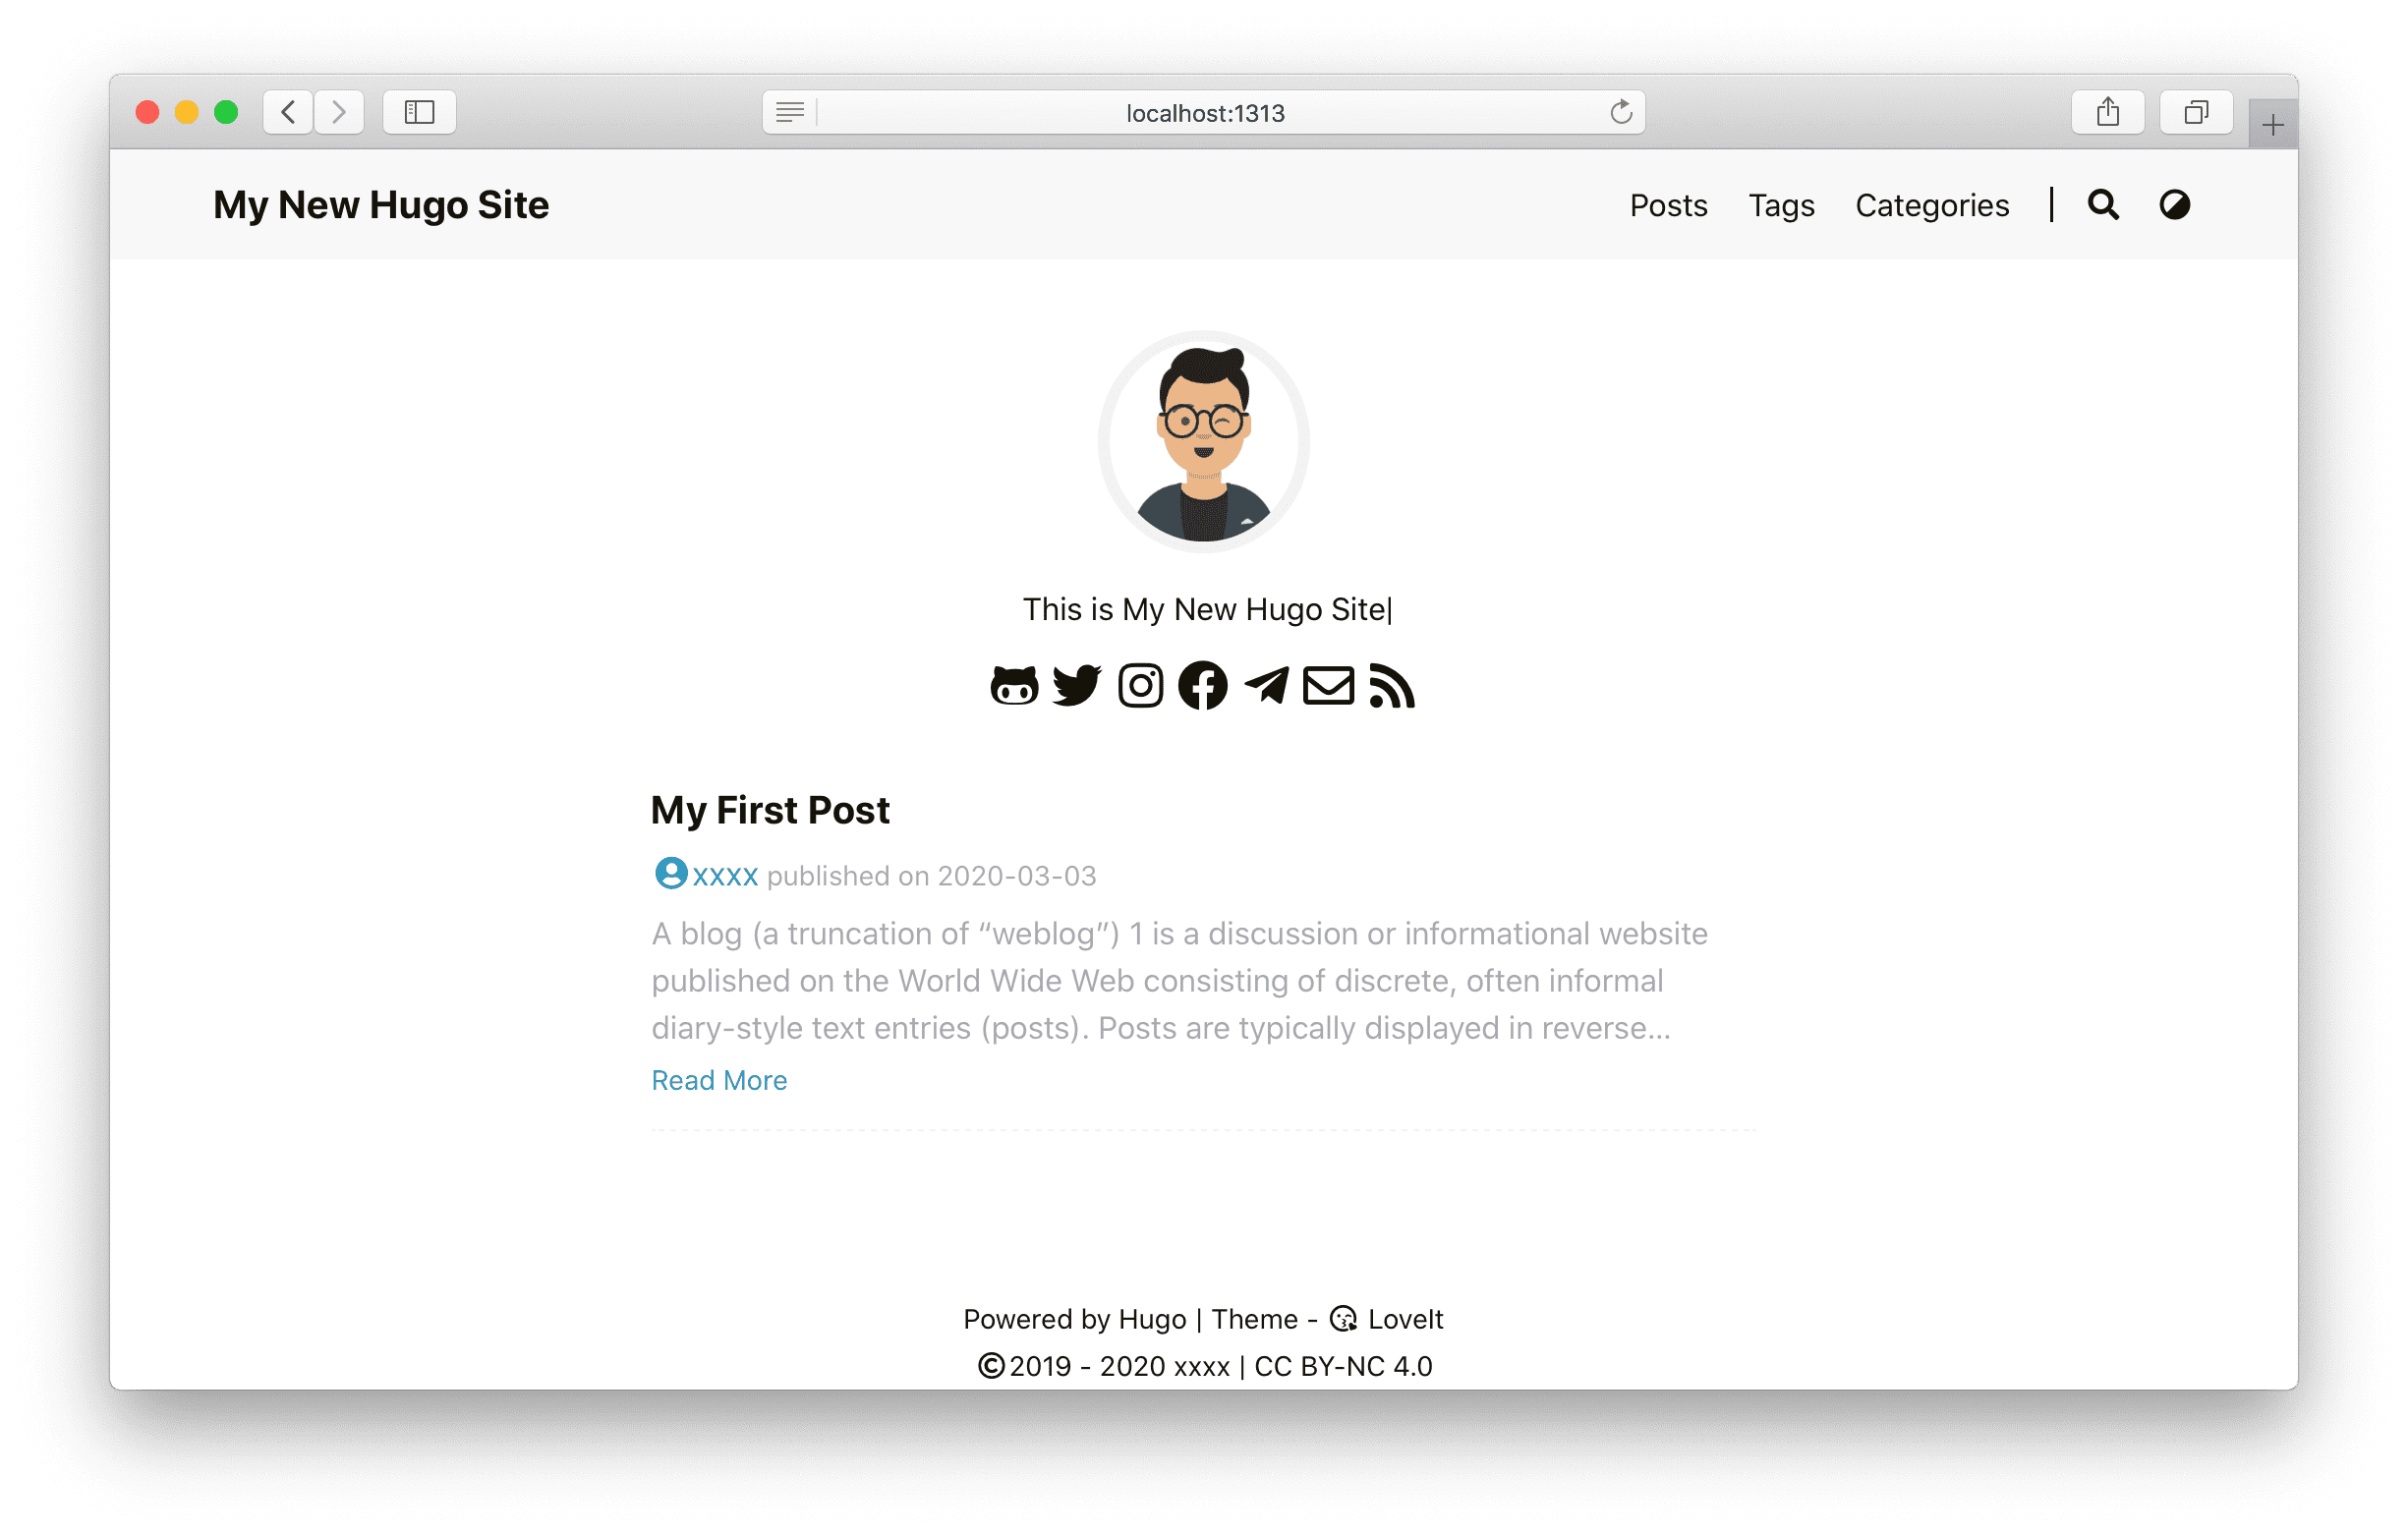Open the Tags navigation menu item
2408x1535 pixels.
pos(1781,203)
